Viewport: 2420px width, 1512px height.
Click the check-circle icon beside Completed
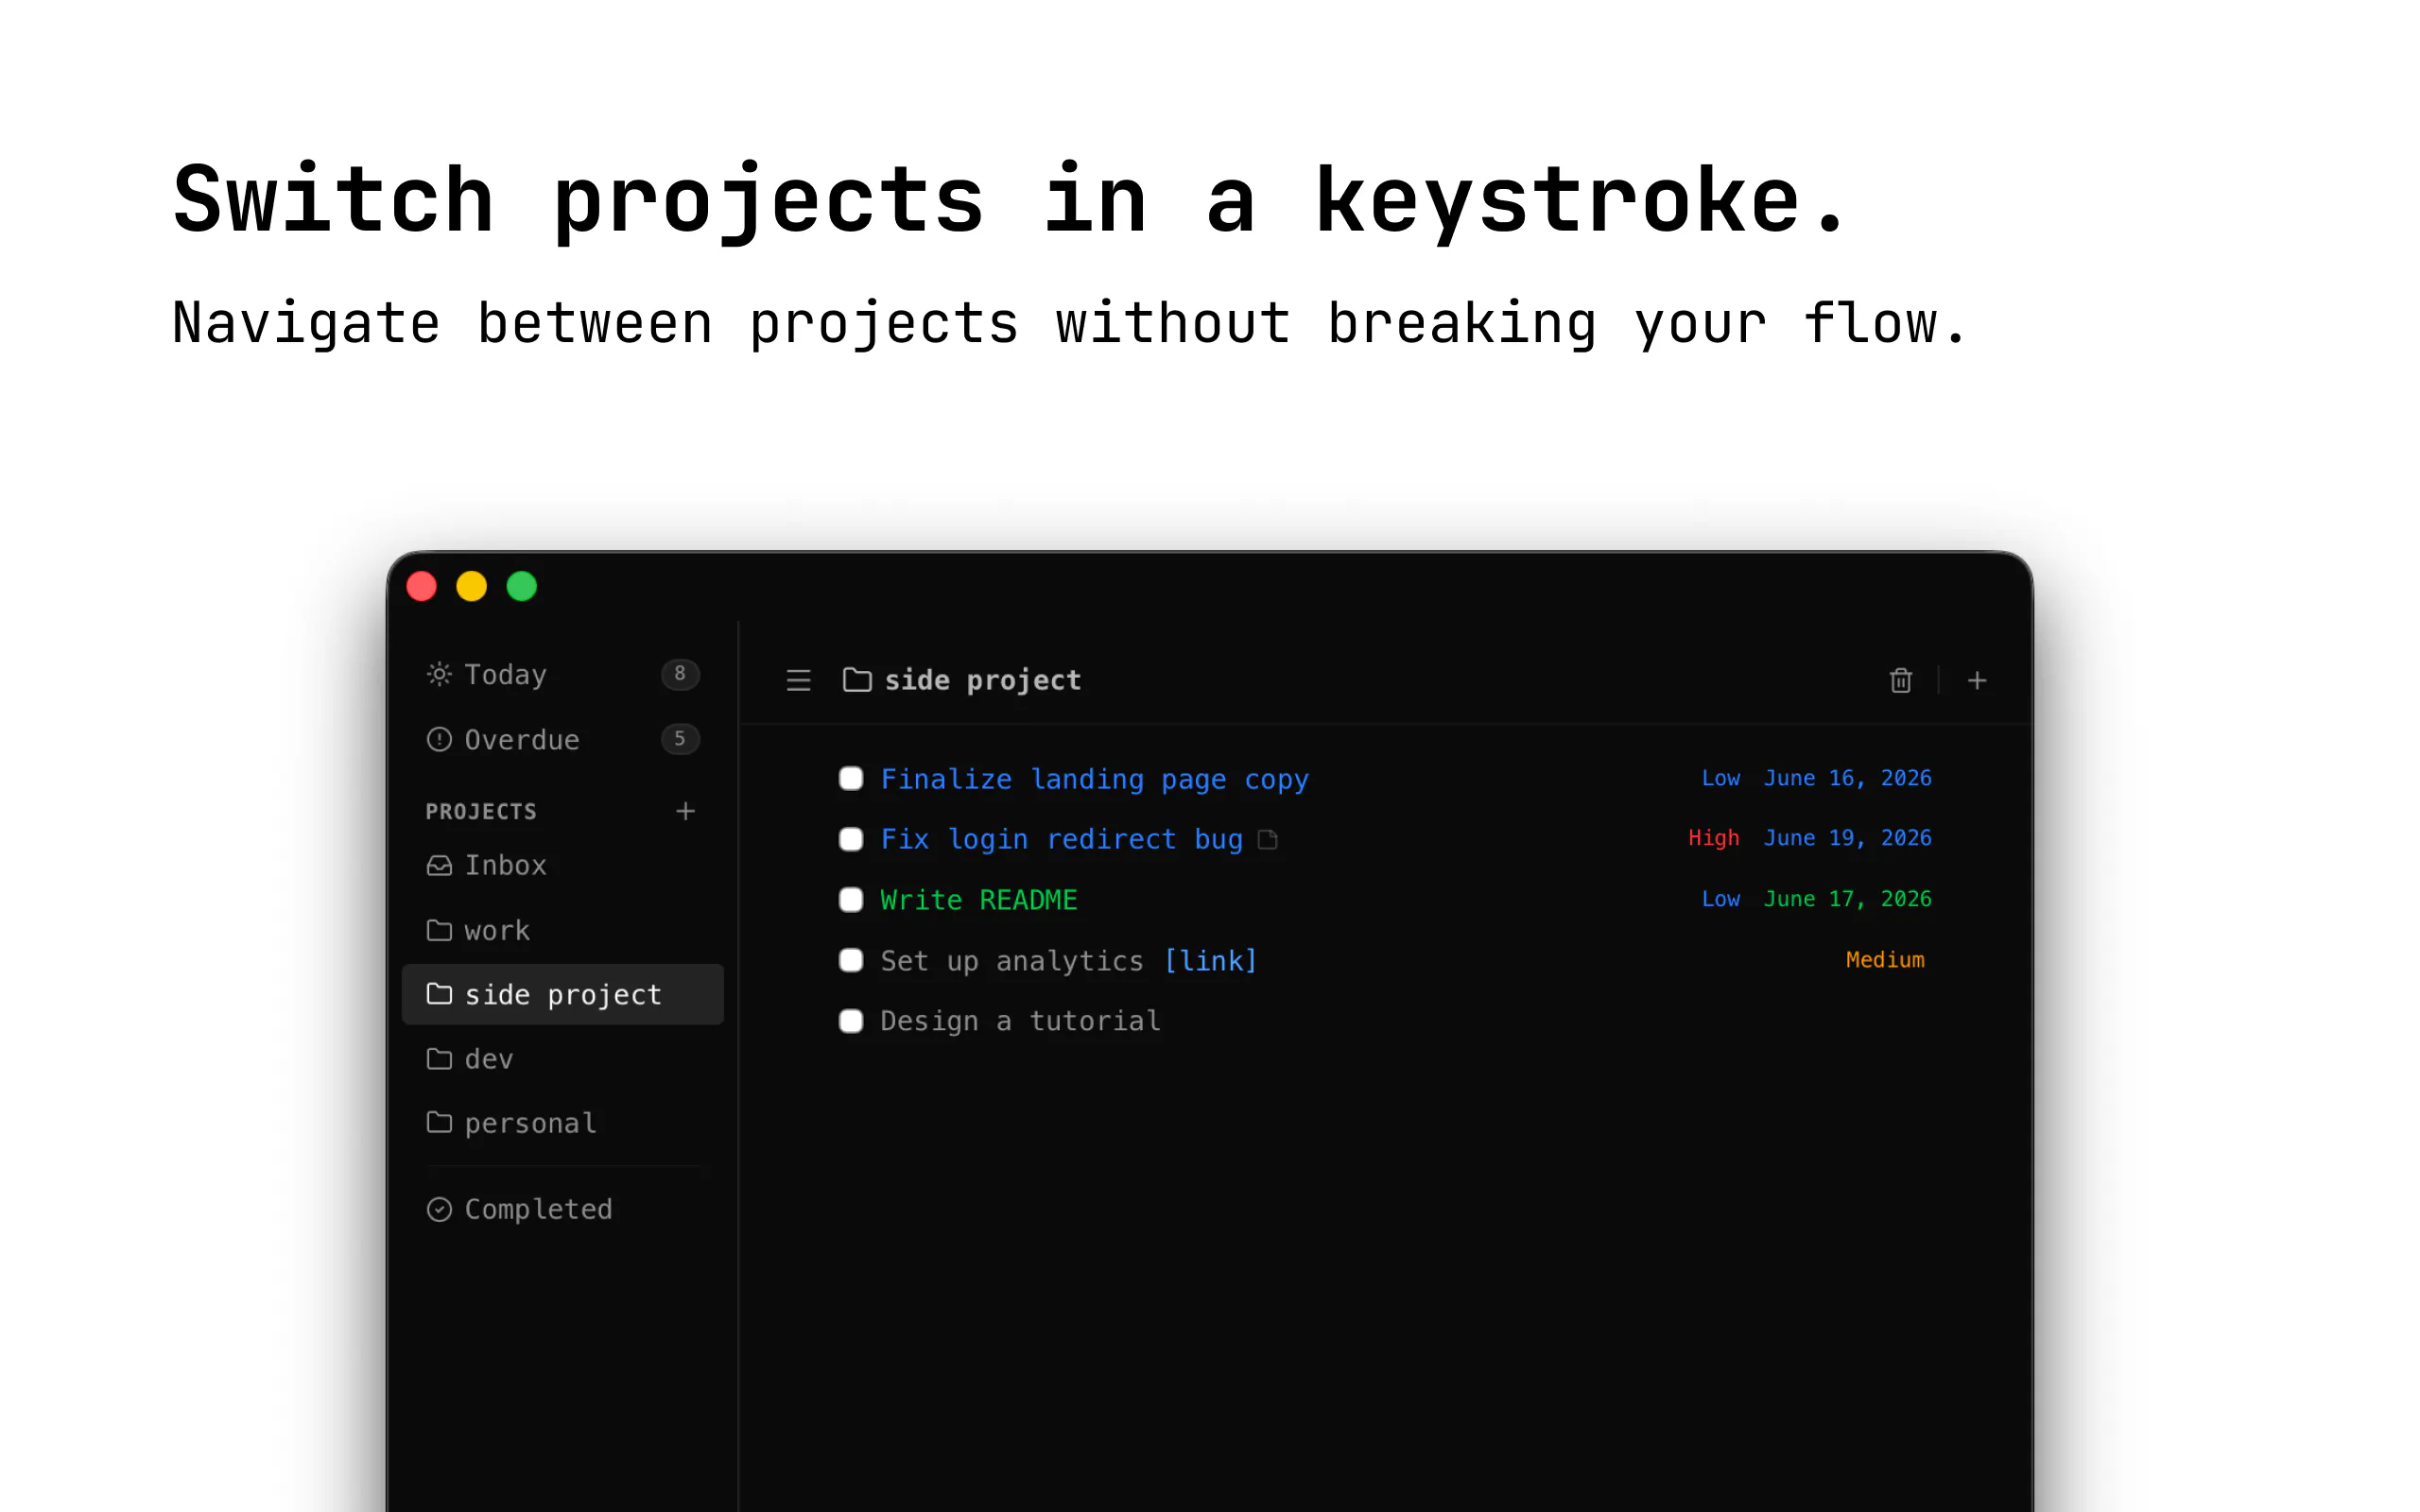(439, 1209)
